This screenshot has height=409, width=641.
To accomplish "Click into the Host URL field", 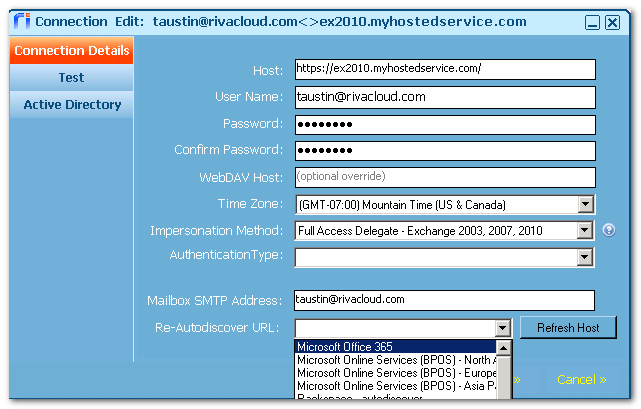I will tap(445, 70).
